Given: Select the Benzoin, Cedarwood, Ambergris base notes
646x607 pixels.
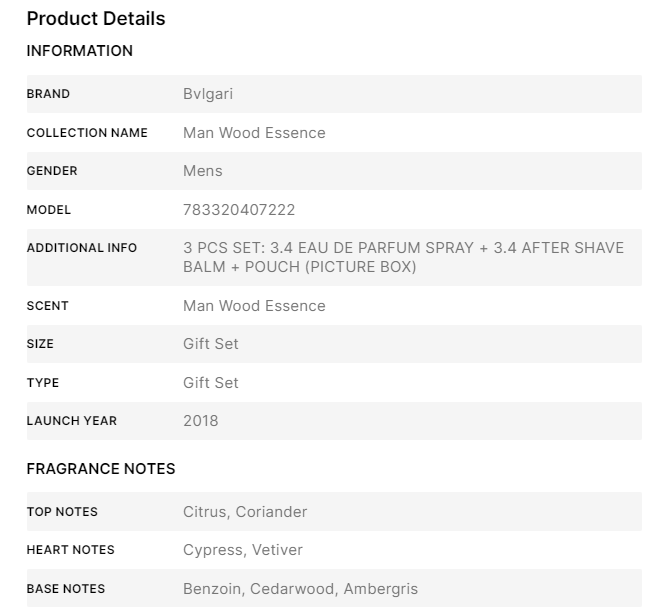Looking at the screenshot, I should coord(300,589).
